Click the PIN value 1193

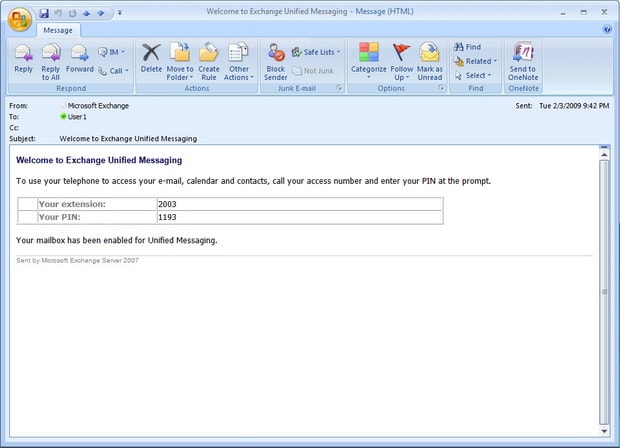pyautogui.click(x=167, y=217)
